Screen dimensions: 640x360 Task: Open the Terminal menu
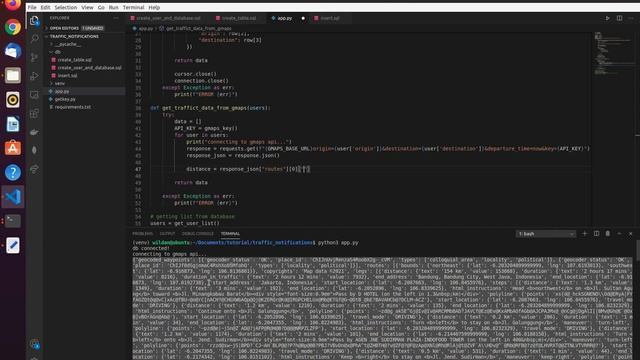[x=133, y=7]
